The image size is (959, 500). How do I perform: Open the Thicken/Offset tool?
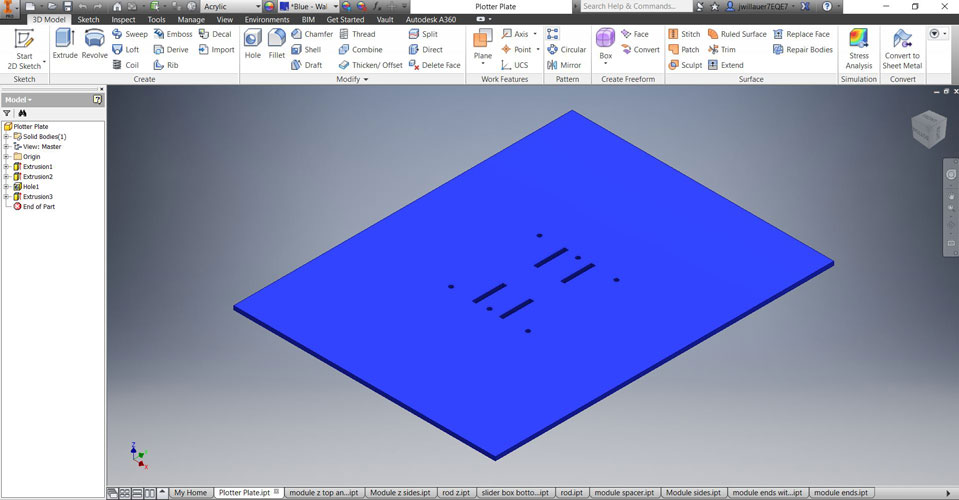coord(371,65)
